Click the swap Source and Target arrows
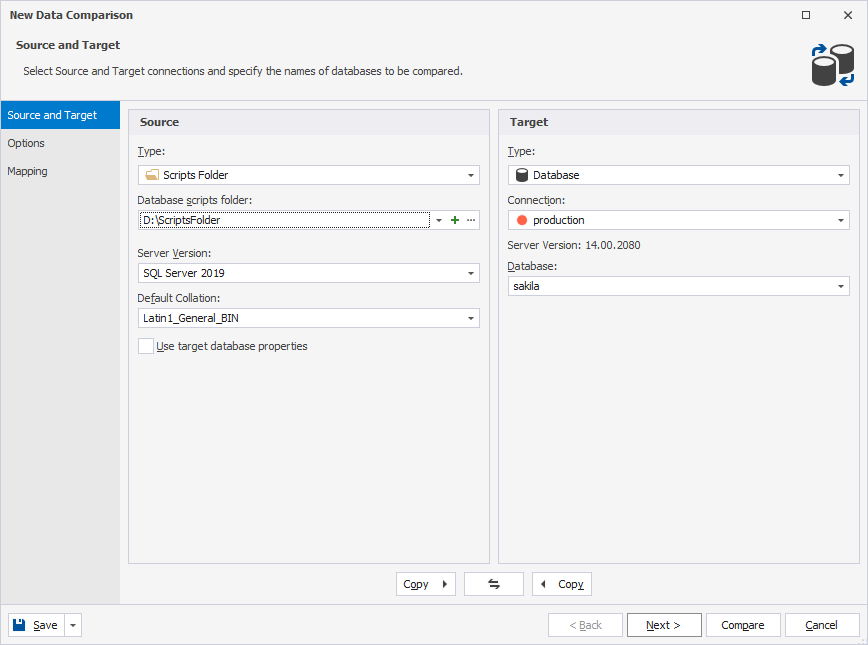This screenshot has height=645, width=868. (x=493, y=584)
